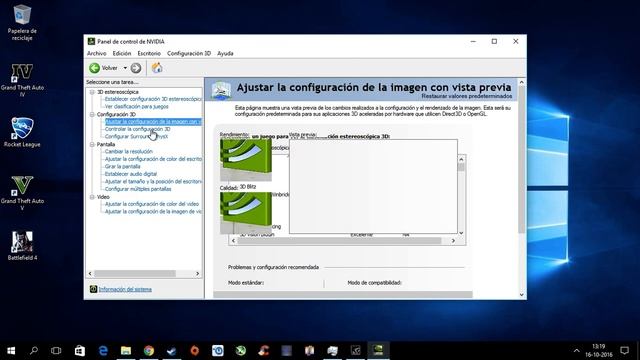Screen dimensions: 640x360
Task: Collapse the Video tree node
Action: click(92, 197)
